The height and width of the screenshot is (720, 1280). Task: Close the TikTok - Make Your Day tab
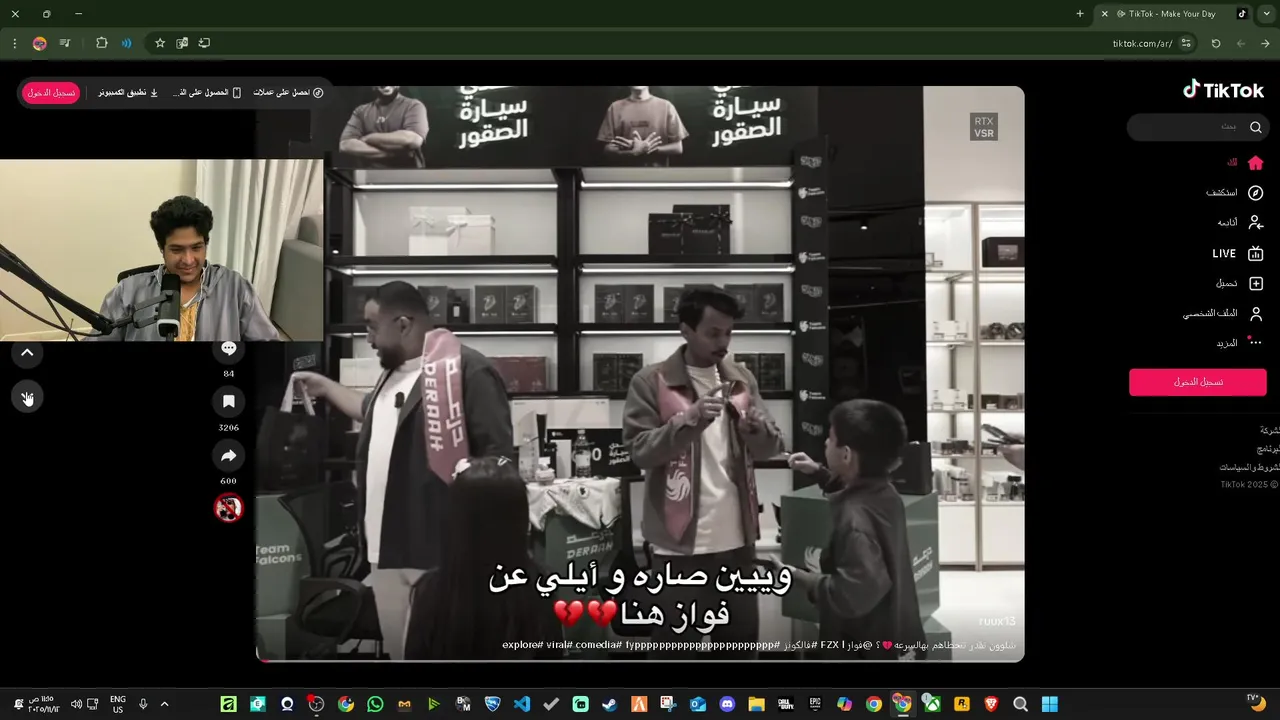[x=1104, y=14]
